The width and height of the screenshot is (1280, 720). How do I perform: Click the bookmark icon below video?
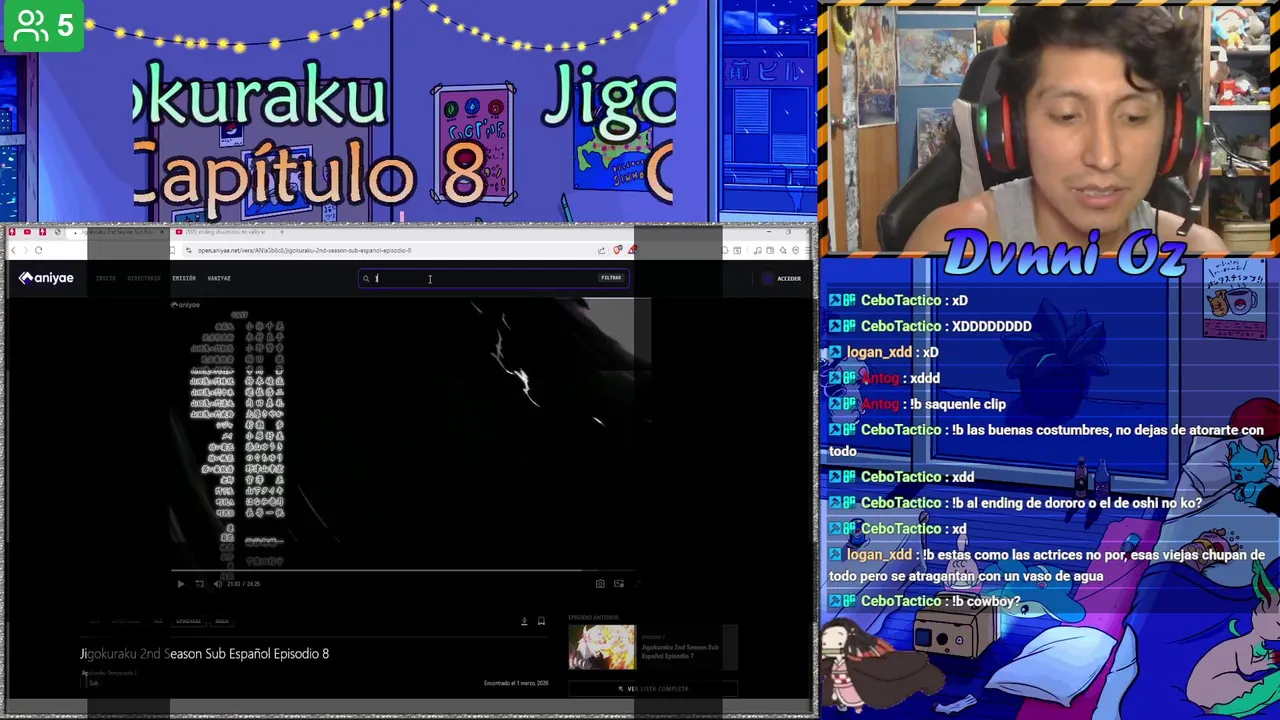541,621
